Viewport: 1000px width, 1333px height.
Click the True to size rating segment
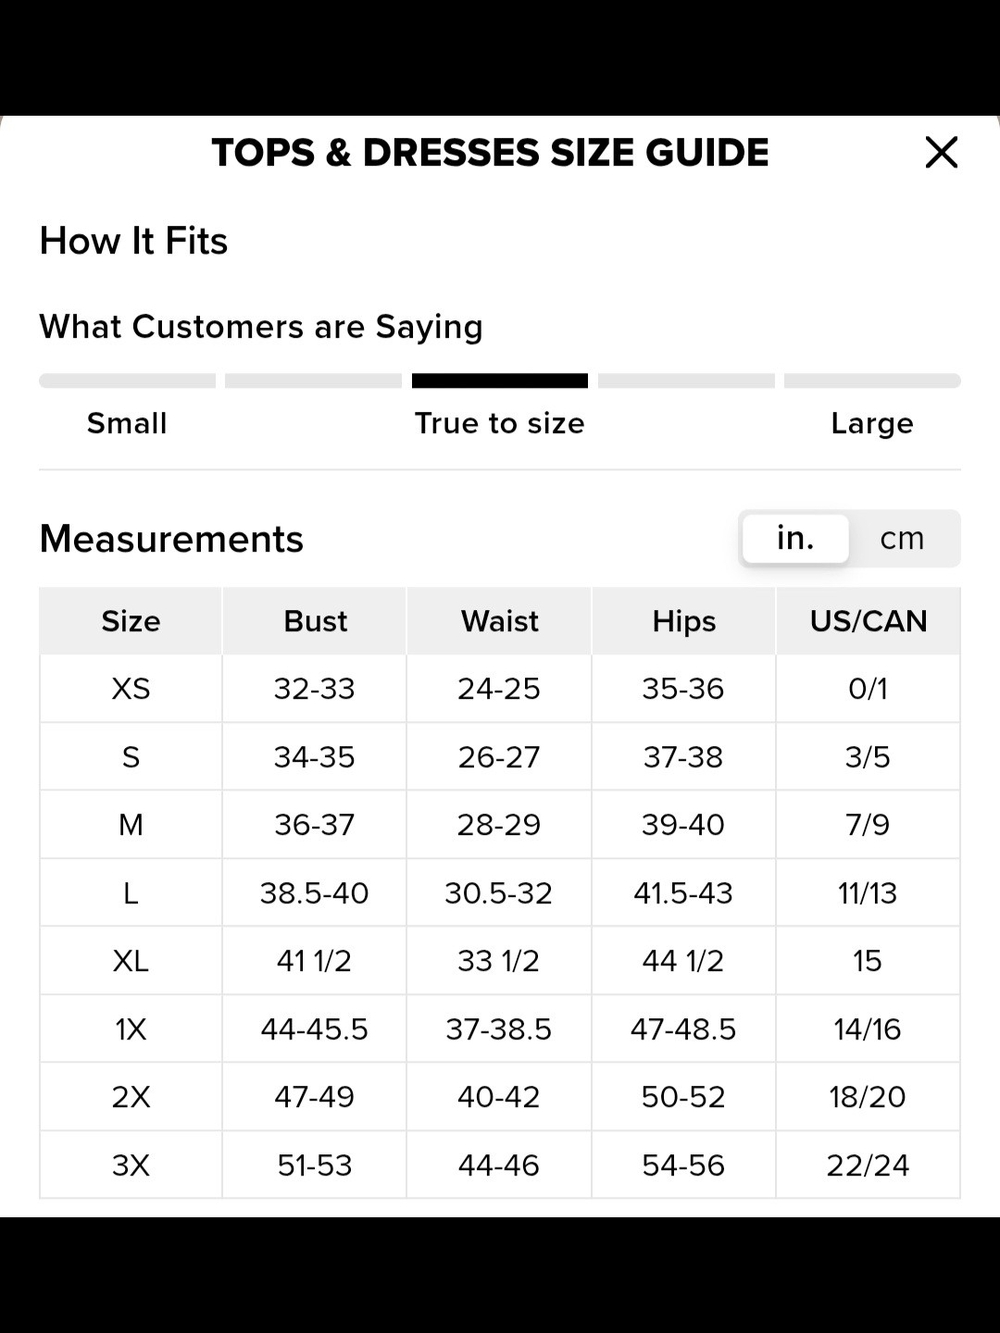(x=500, y=381)
